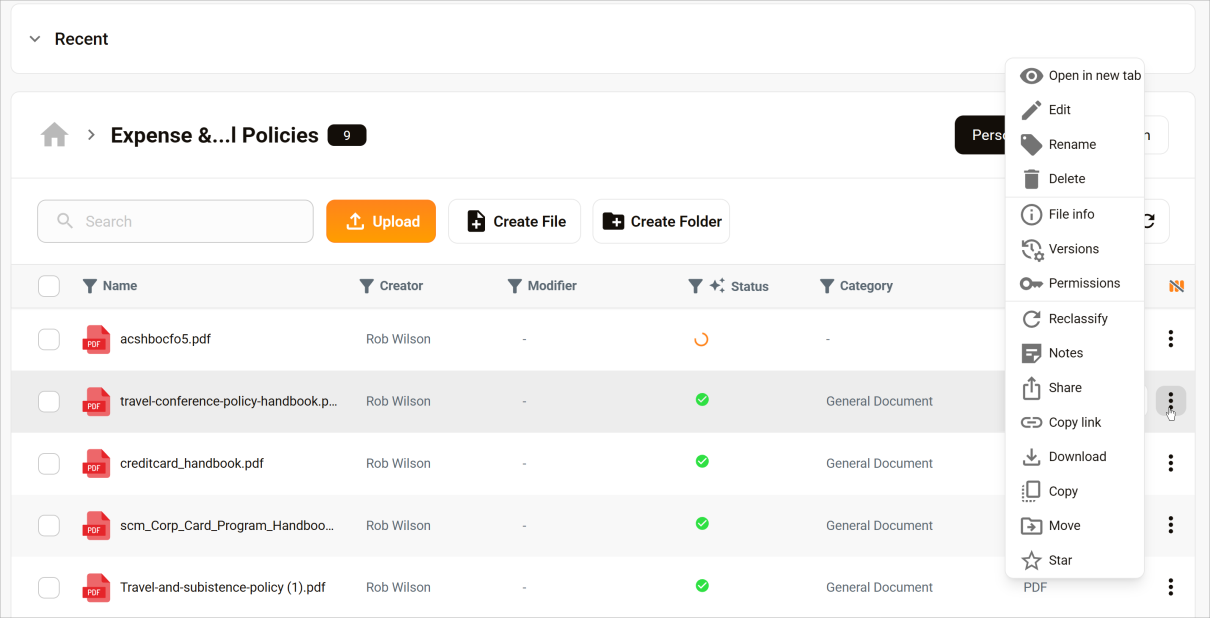
Task: Open file acshbocfo5.pdf
Action: pyautogui.click(x=165, y=339)
